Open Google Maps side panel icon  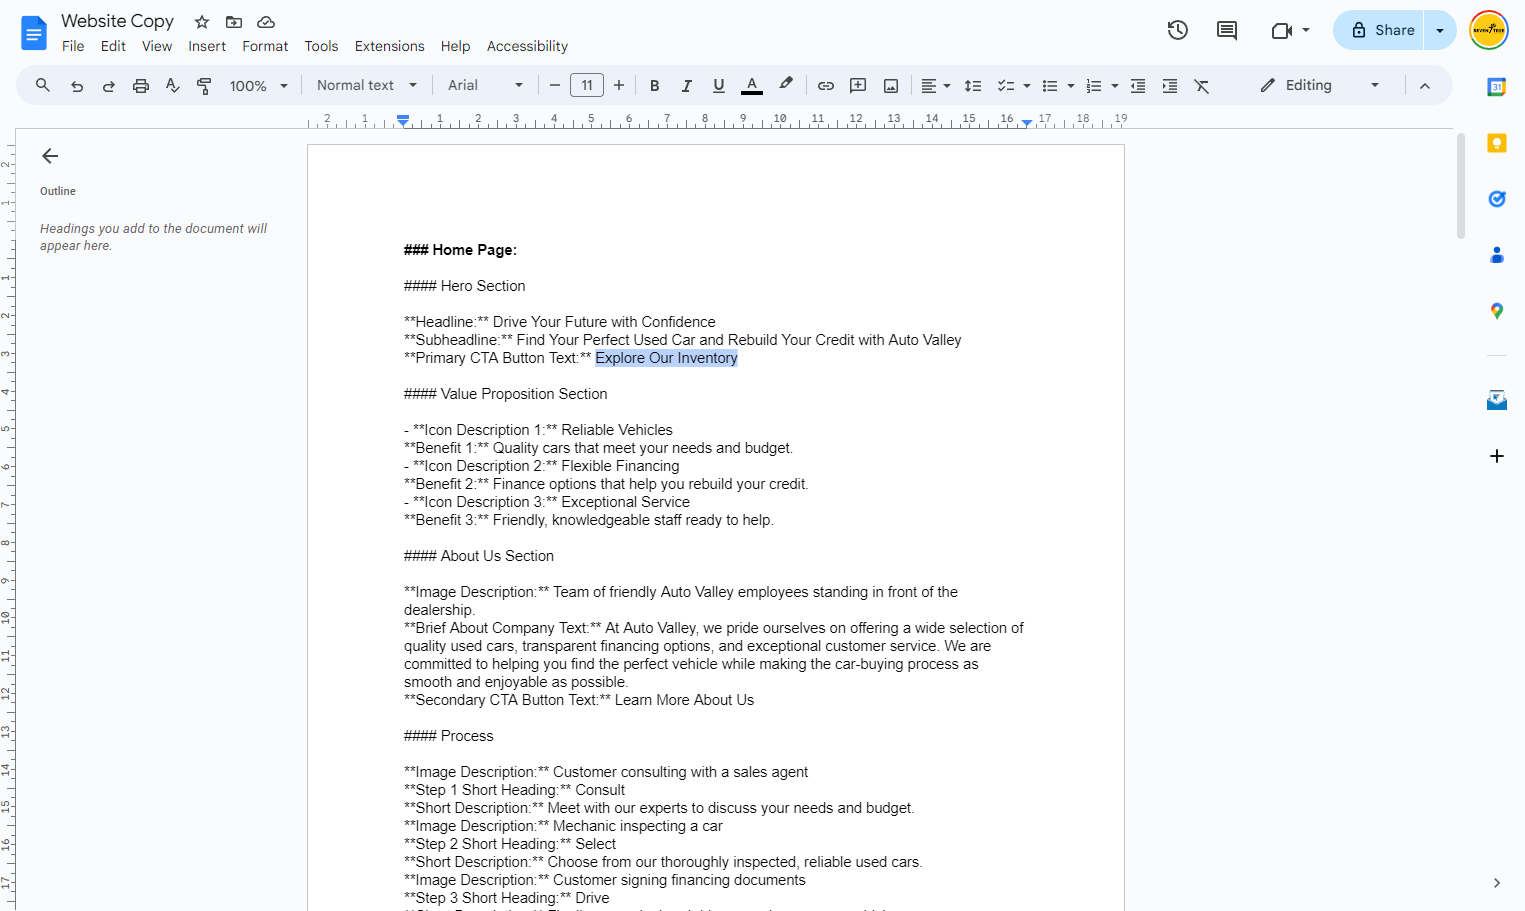click(1497, 311)
